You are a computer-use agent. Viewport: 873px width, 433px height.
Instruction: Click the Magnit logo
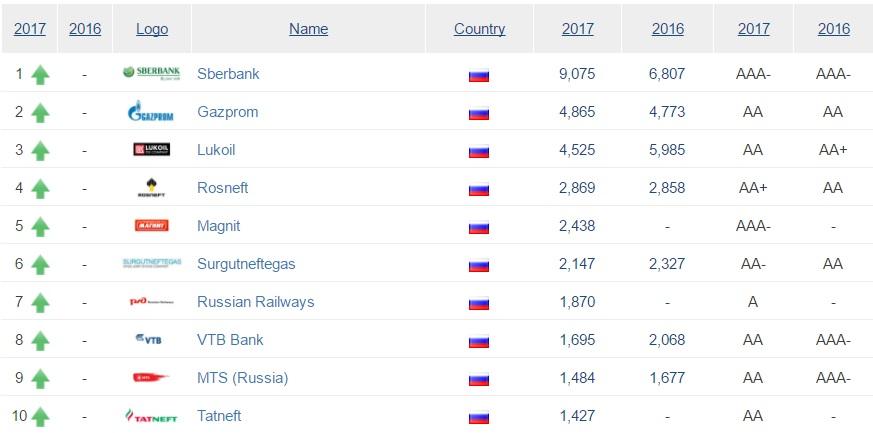click(151, 225)
